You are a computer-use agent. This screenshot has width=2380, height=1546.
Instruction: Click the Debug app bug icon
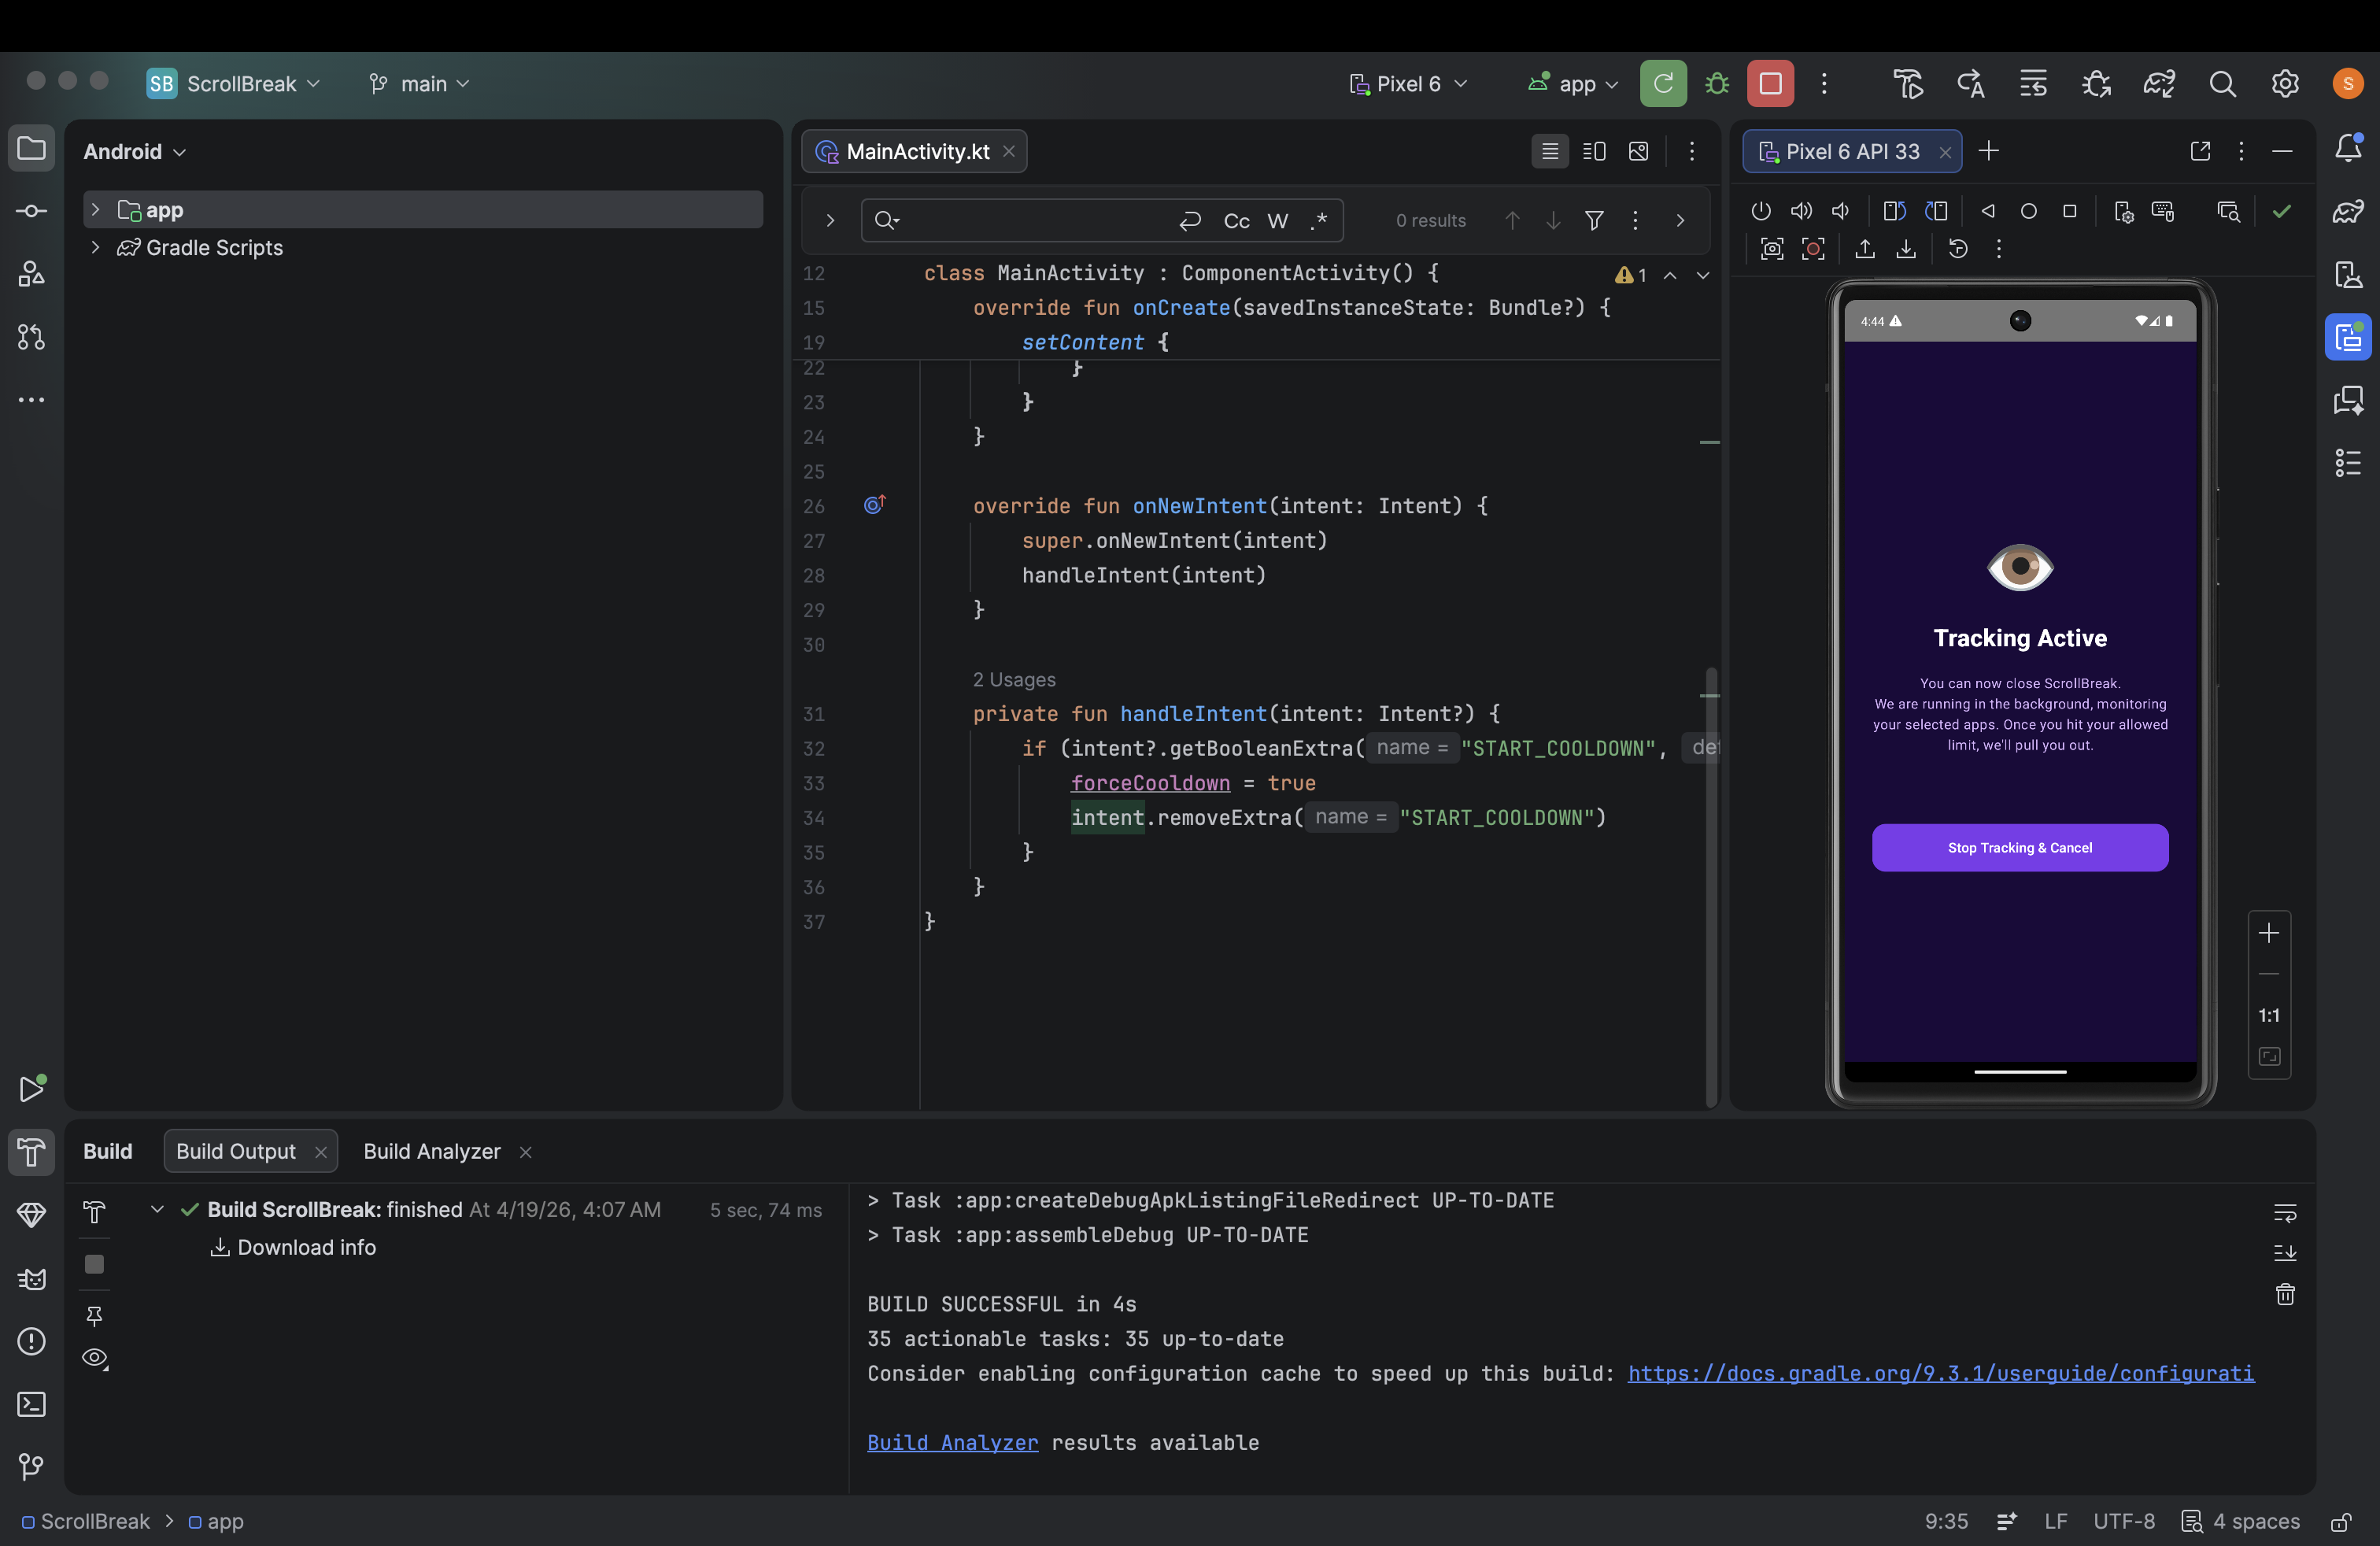[x=1717, y=84]
